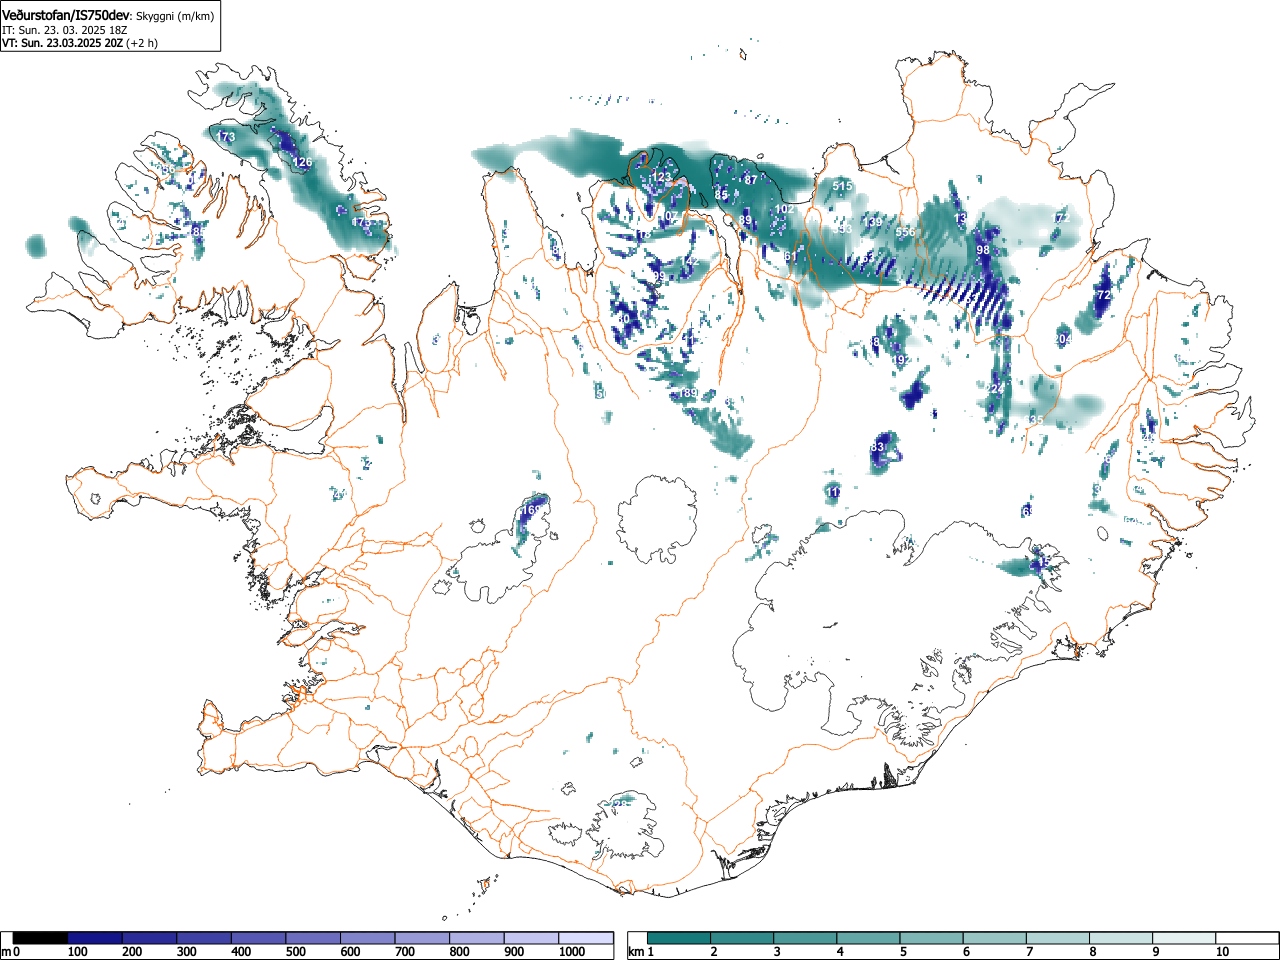Click the '300' tick label in the meter legend
This screenshot has width=1280, height=960.
pyautogui.click(x=187, y=952)
